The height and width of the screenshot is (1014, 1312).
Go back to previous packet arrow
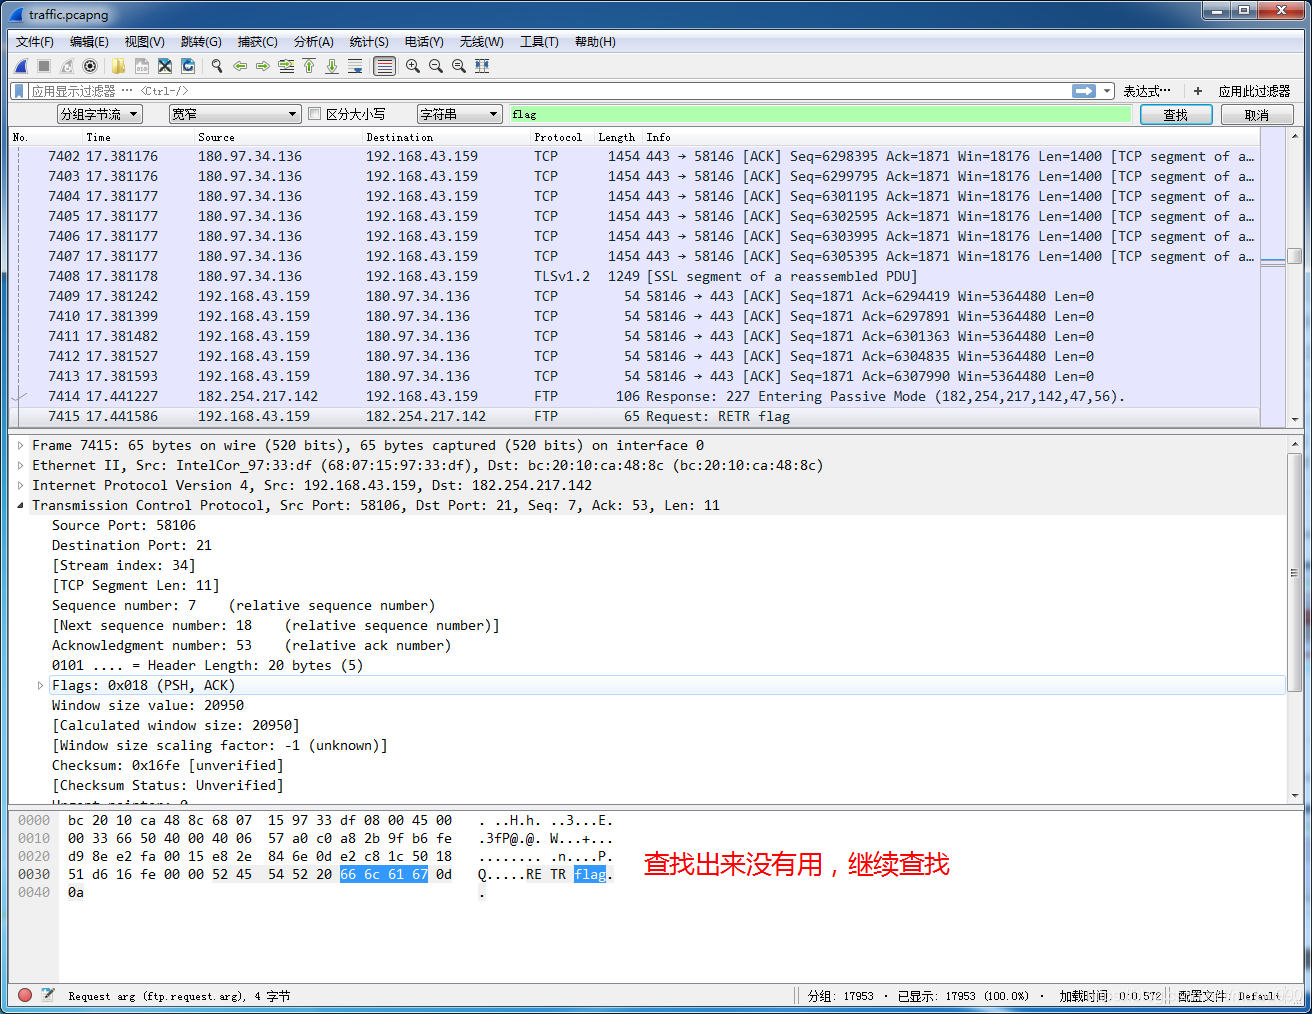coord(240,66)
